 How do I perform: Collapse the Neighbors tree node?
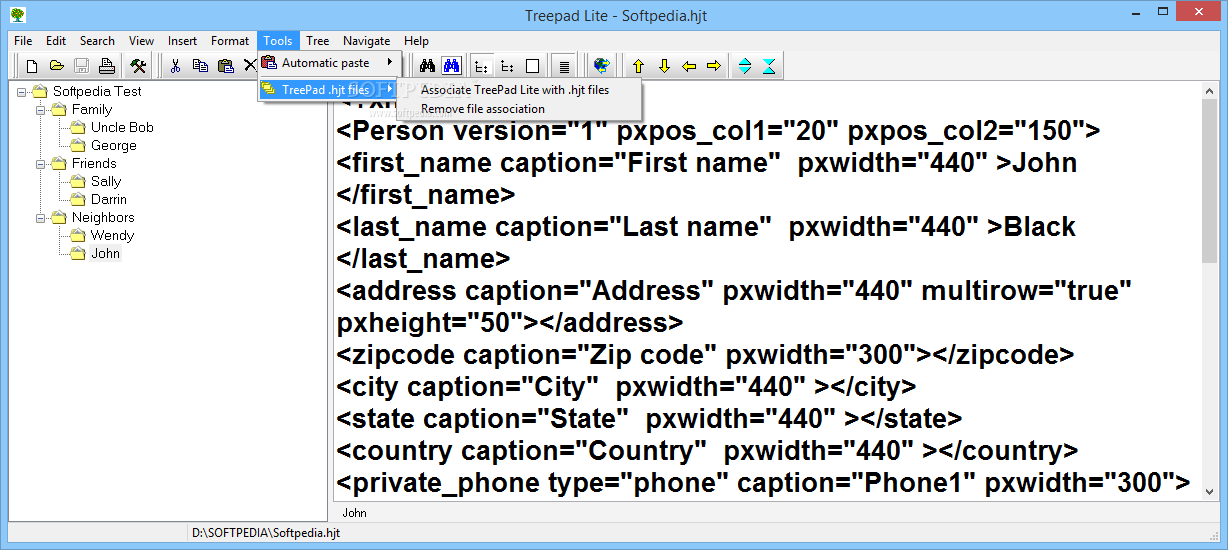pos(40,218)
